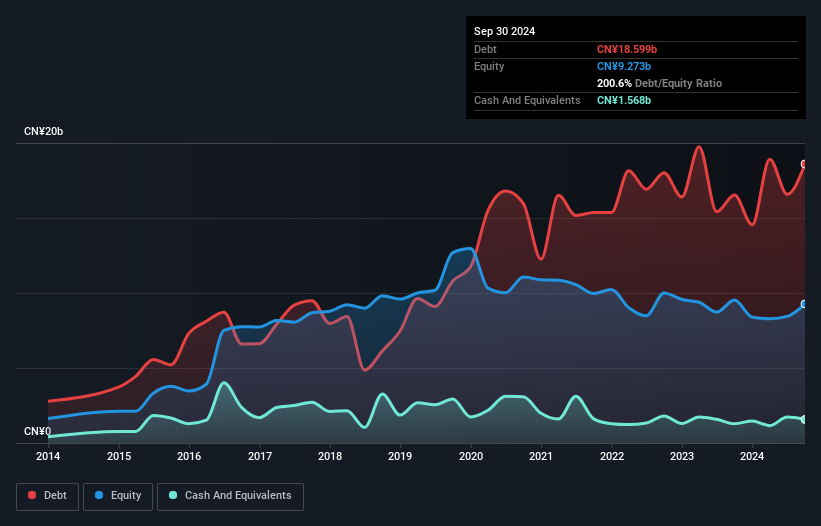Select the Cash endpoint marker on chart

point(804,419)
